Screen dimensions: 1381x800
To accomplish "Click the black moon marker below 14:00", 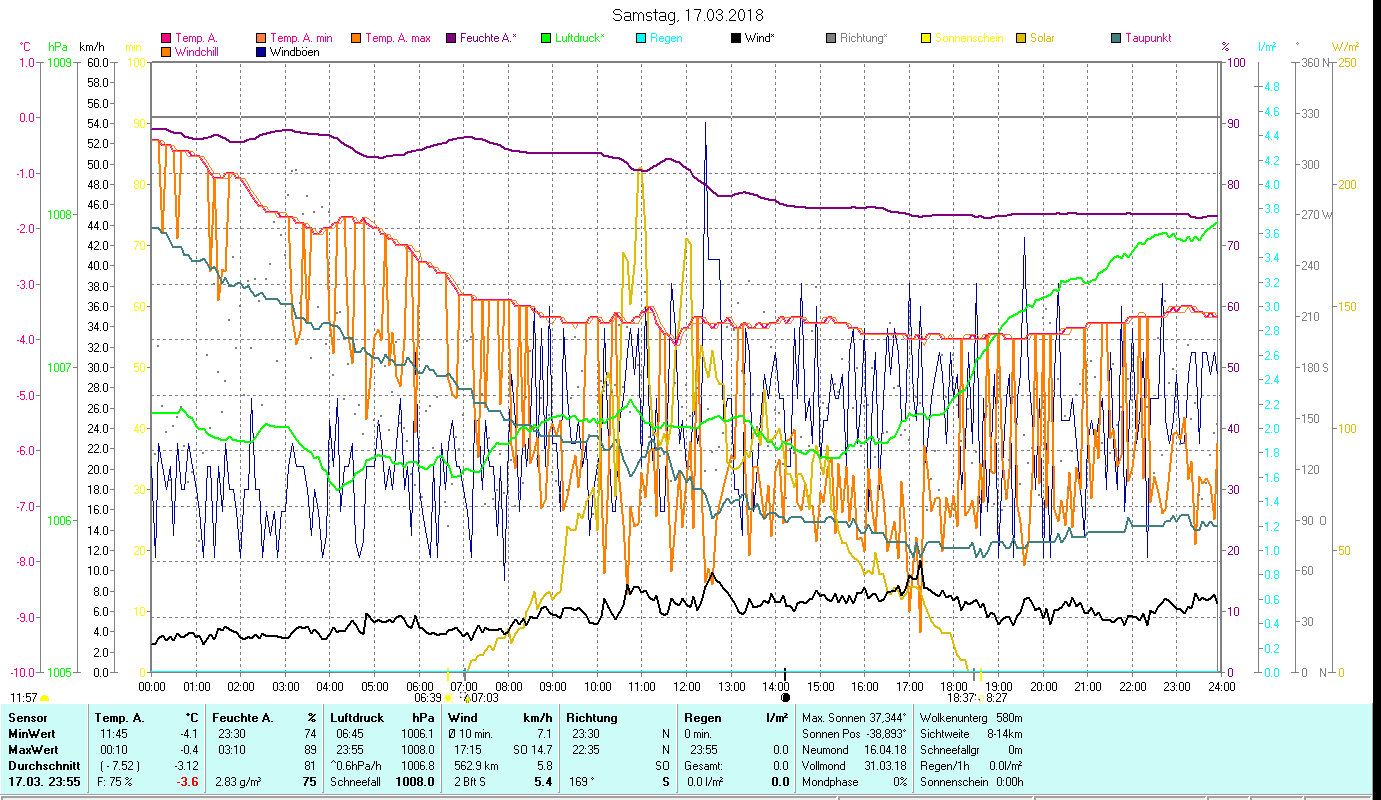I will [785, 698].
